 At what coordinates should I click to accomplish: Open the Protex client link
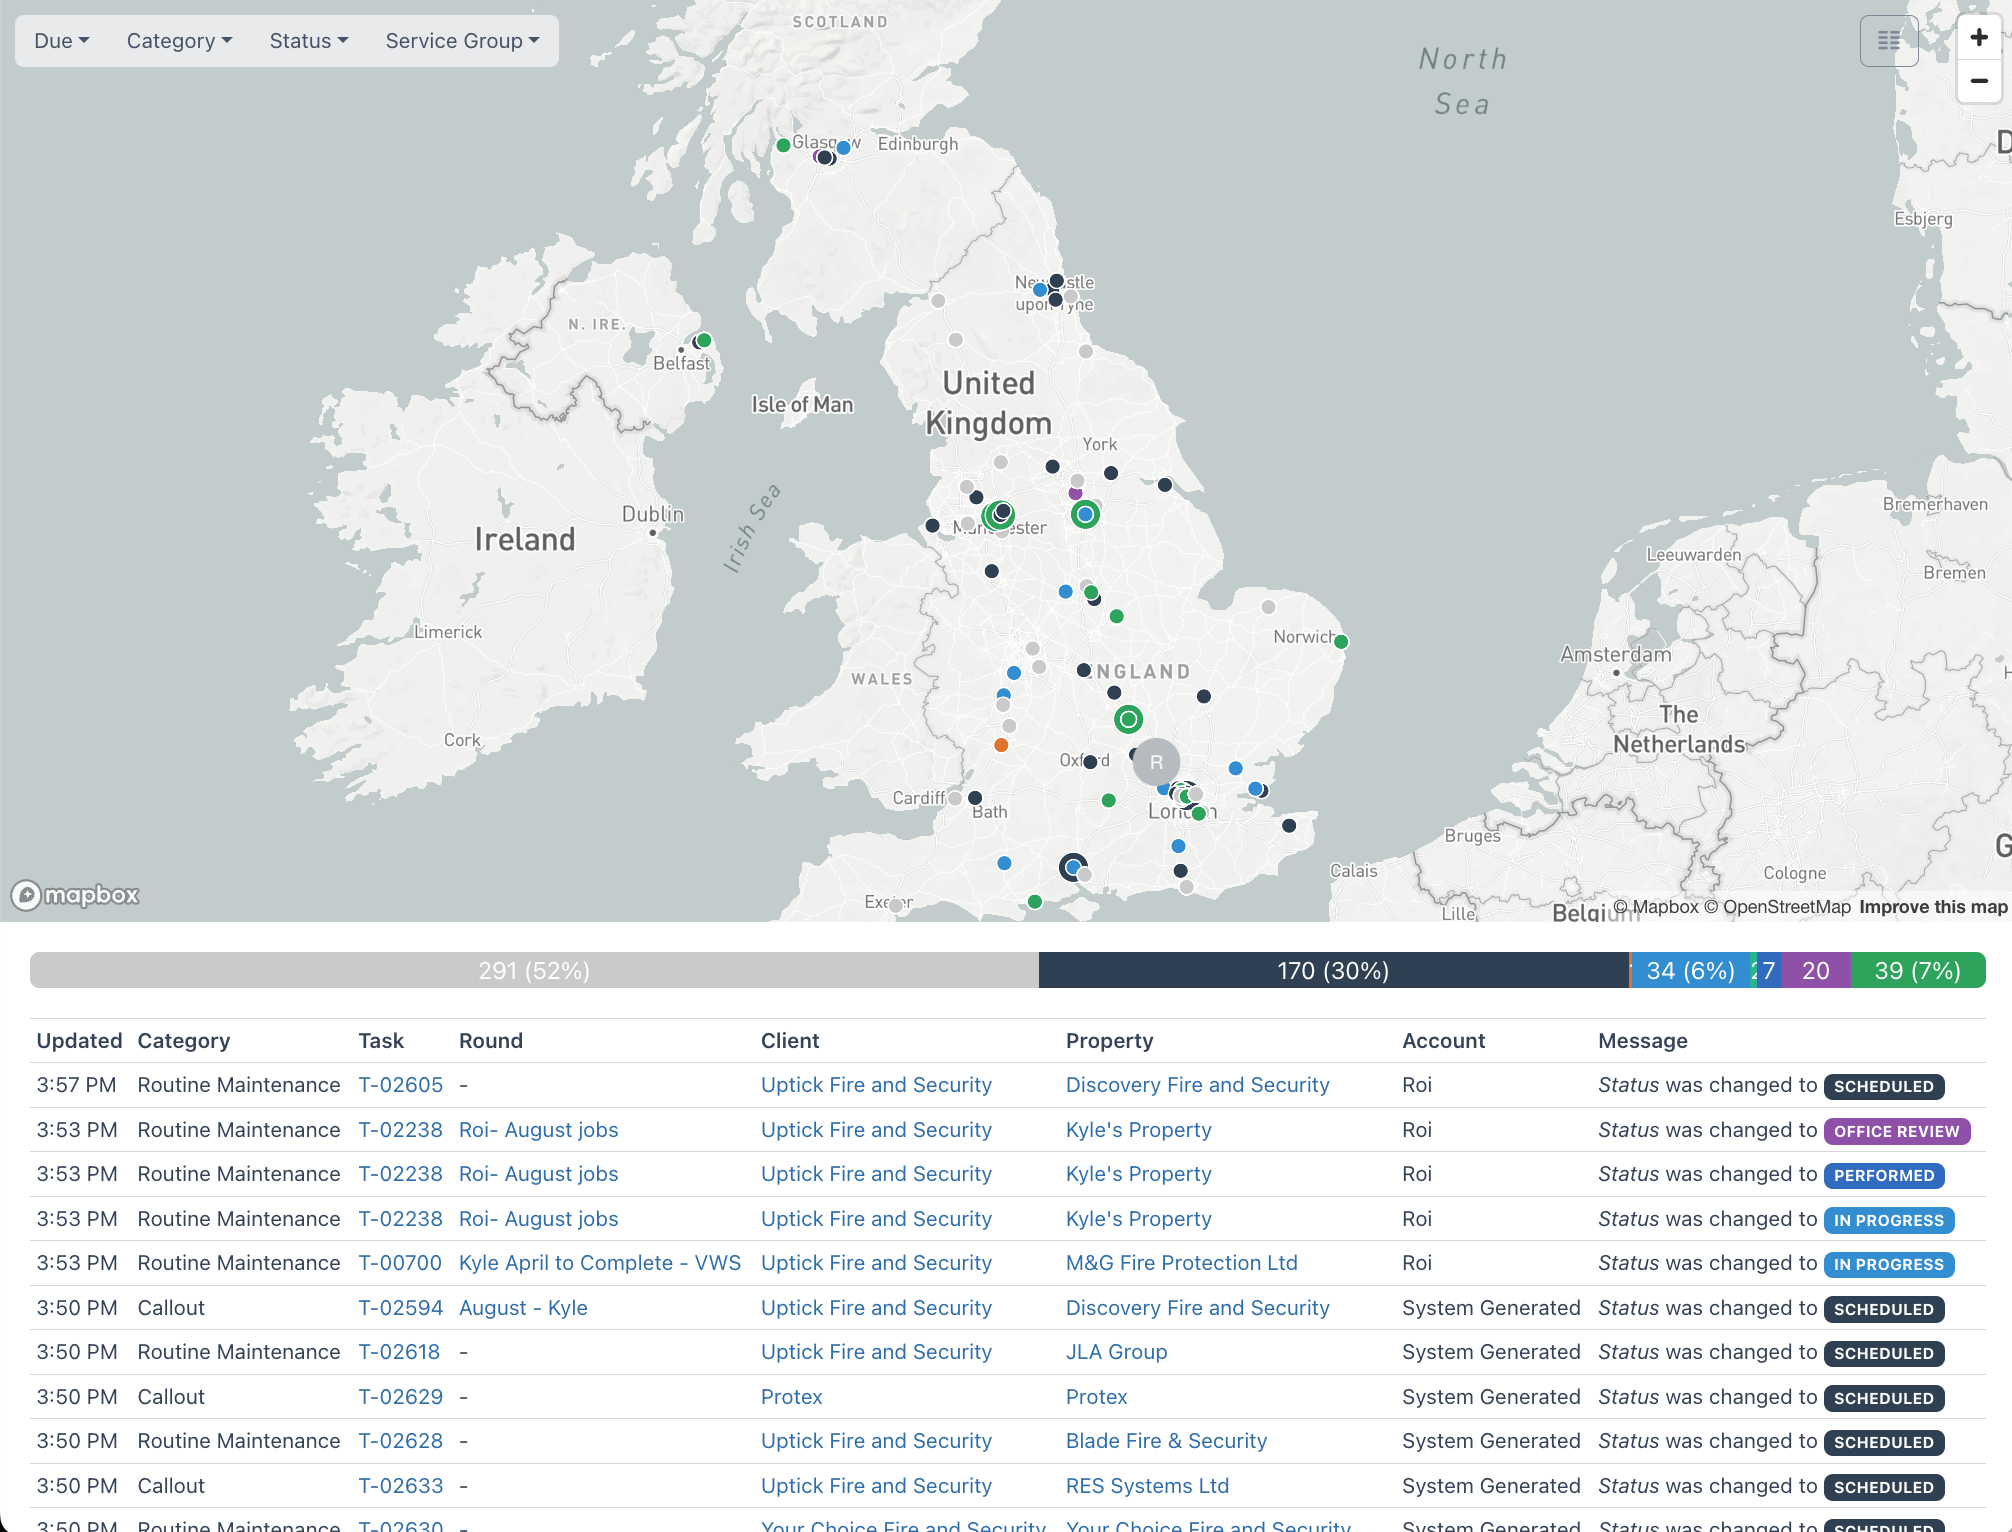[791, 1397]
